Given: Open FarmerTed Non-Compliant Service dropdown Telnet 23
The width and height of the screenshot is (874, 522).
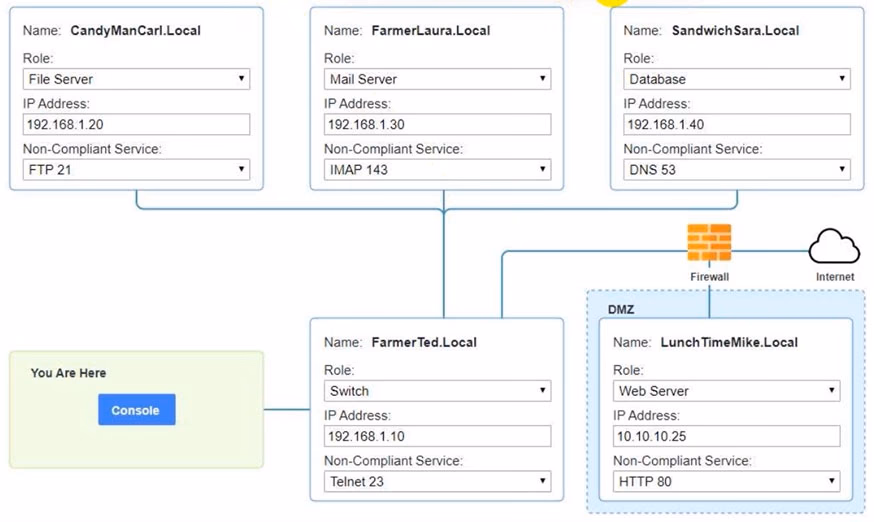Looking at the screenshot, I should point(438,481).
